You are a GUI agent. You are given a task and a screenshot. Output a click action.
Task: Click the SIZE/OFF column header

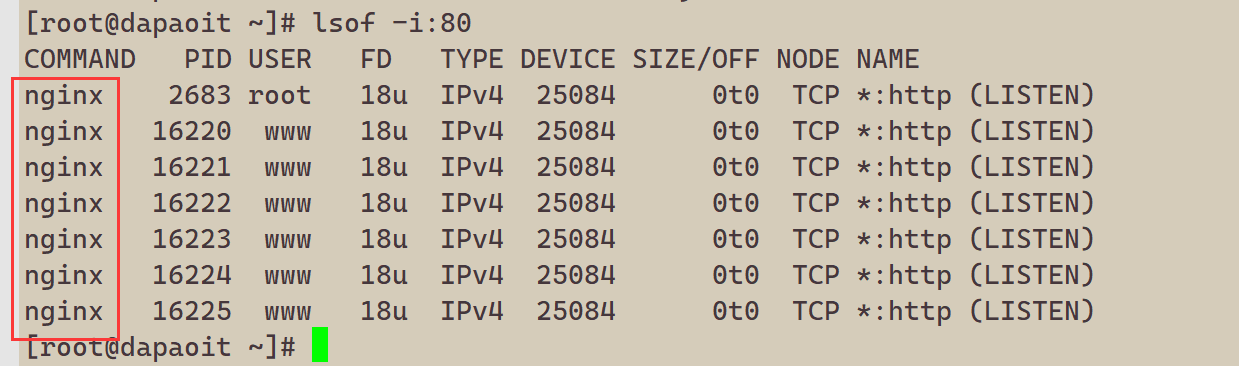695,59
